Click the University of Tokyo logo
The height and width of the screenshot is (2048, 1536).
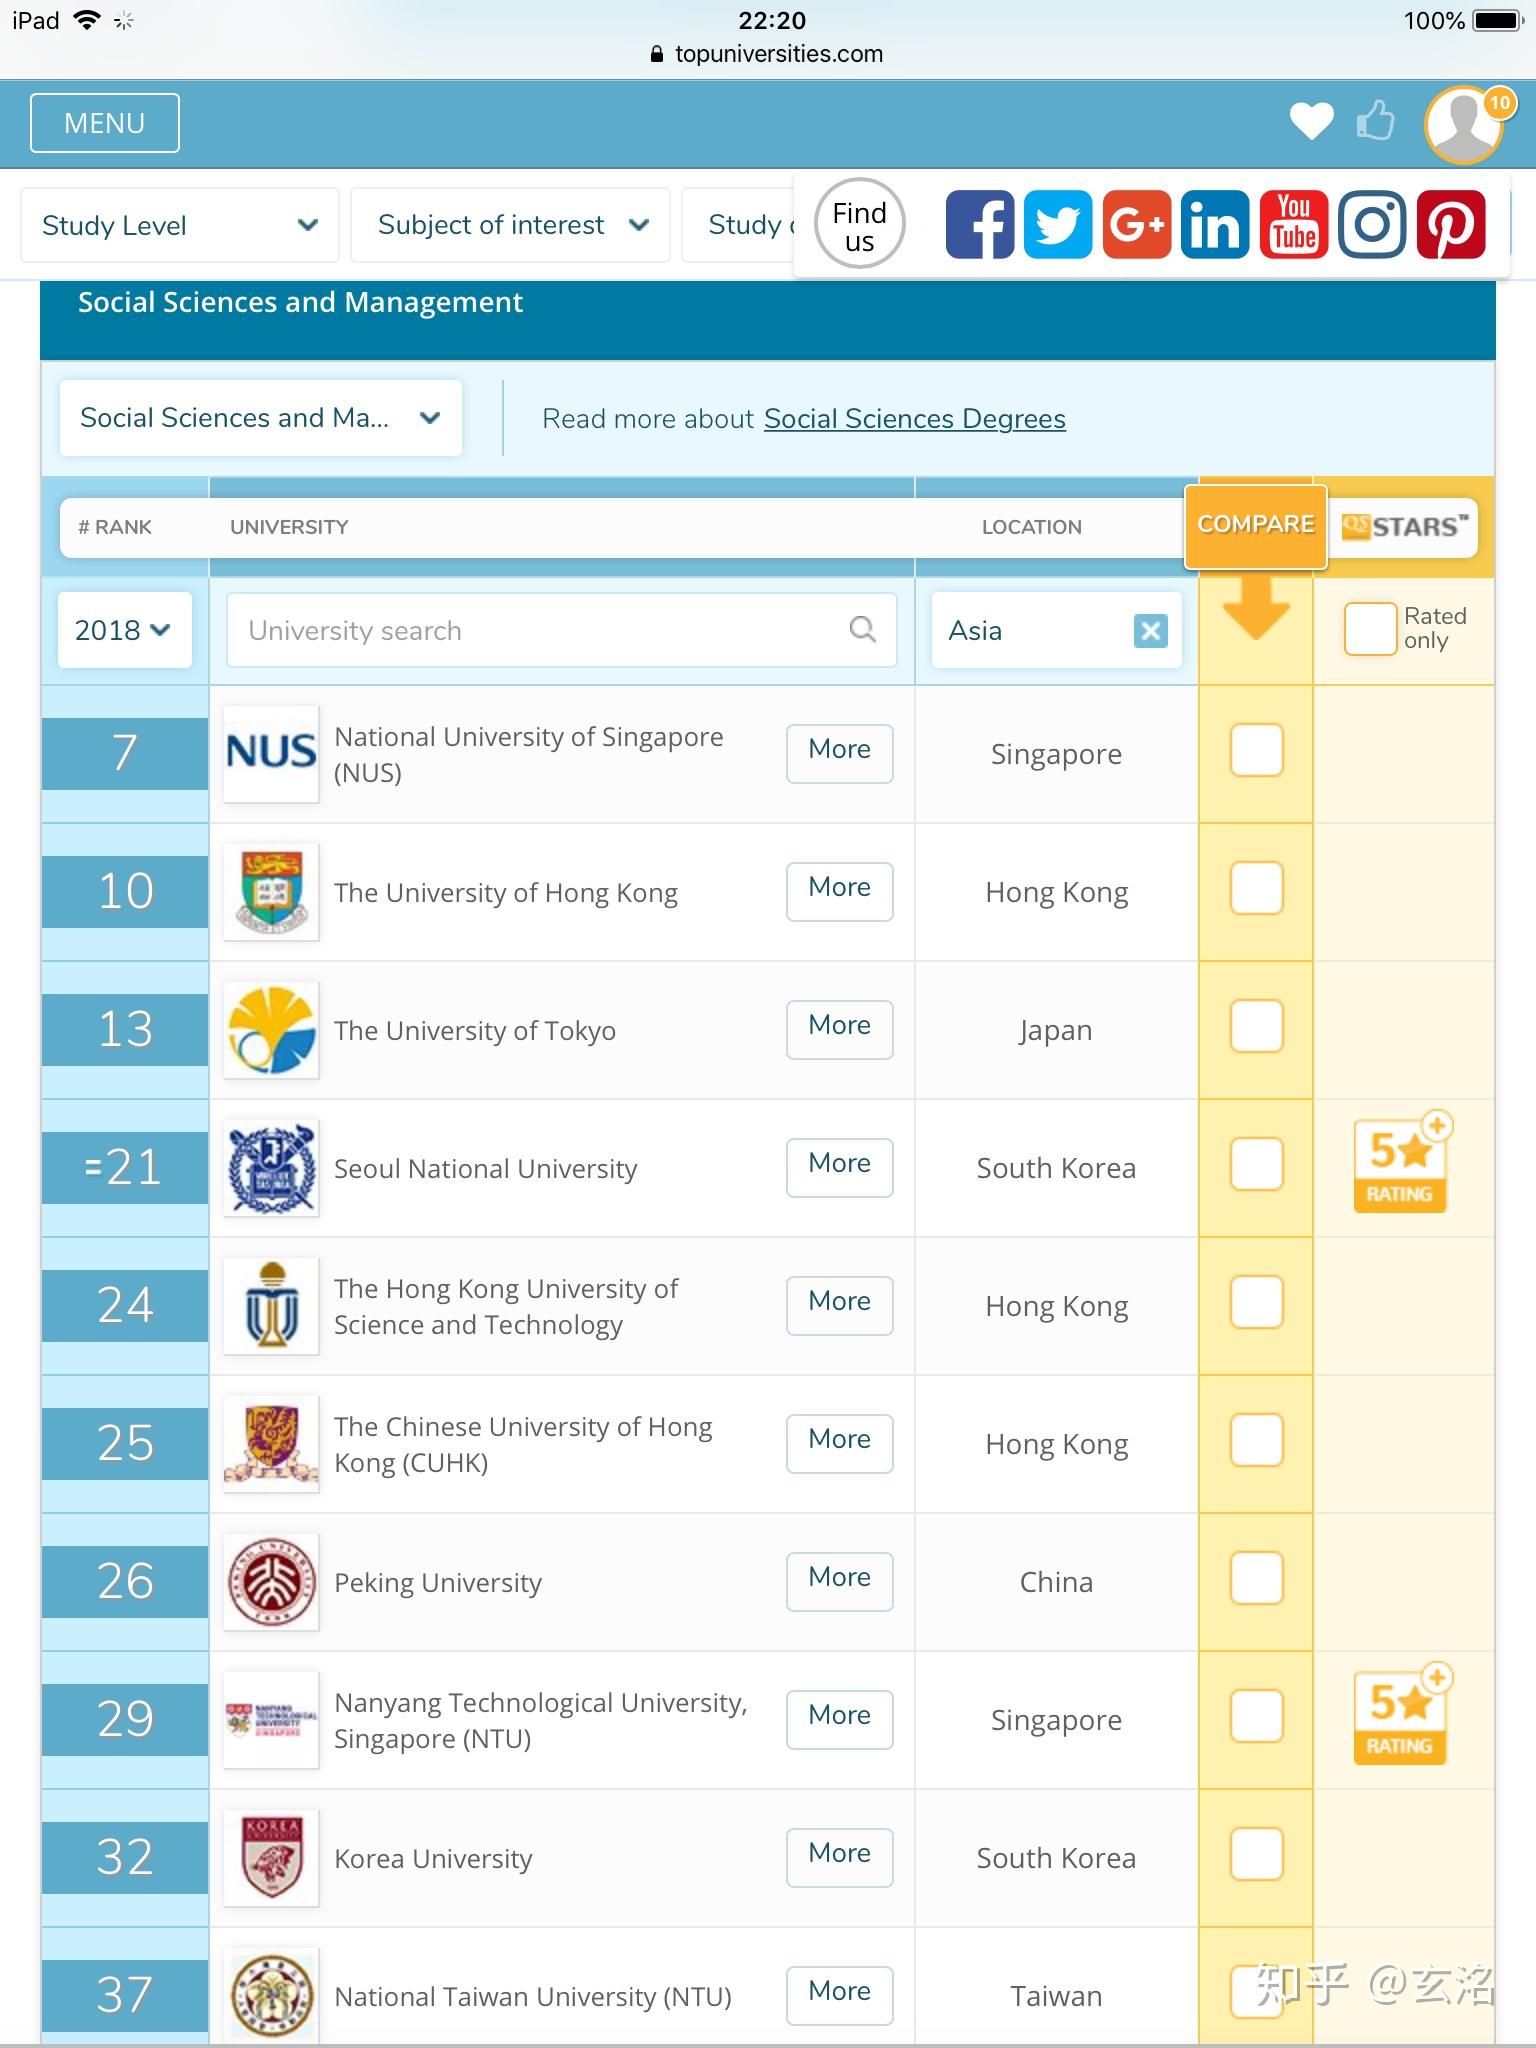271,1029
